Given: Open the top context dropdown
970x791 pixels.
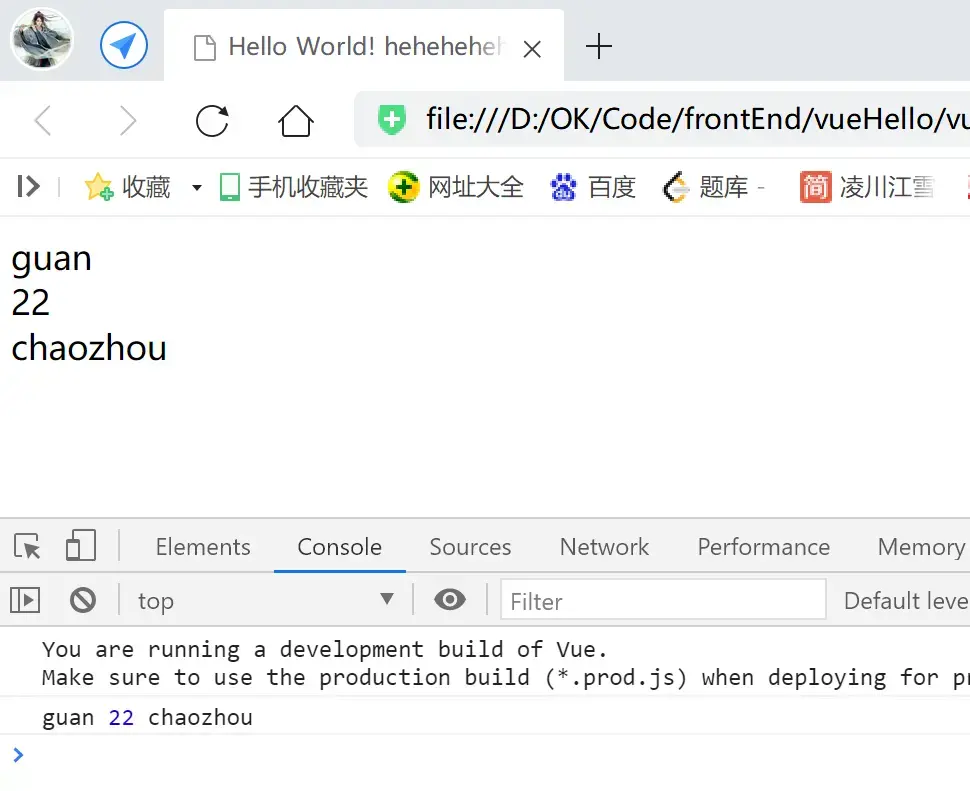Looking at the screenshot, I should [266, 600].
